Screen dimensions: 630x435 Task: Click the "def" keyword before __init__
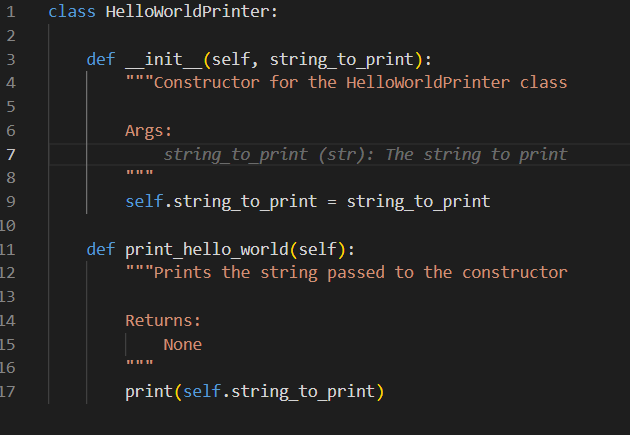coord(101,59)
